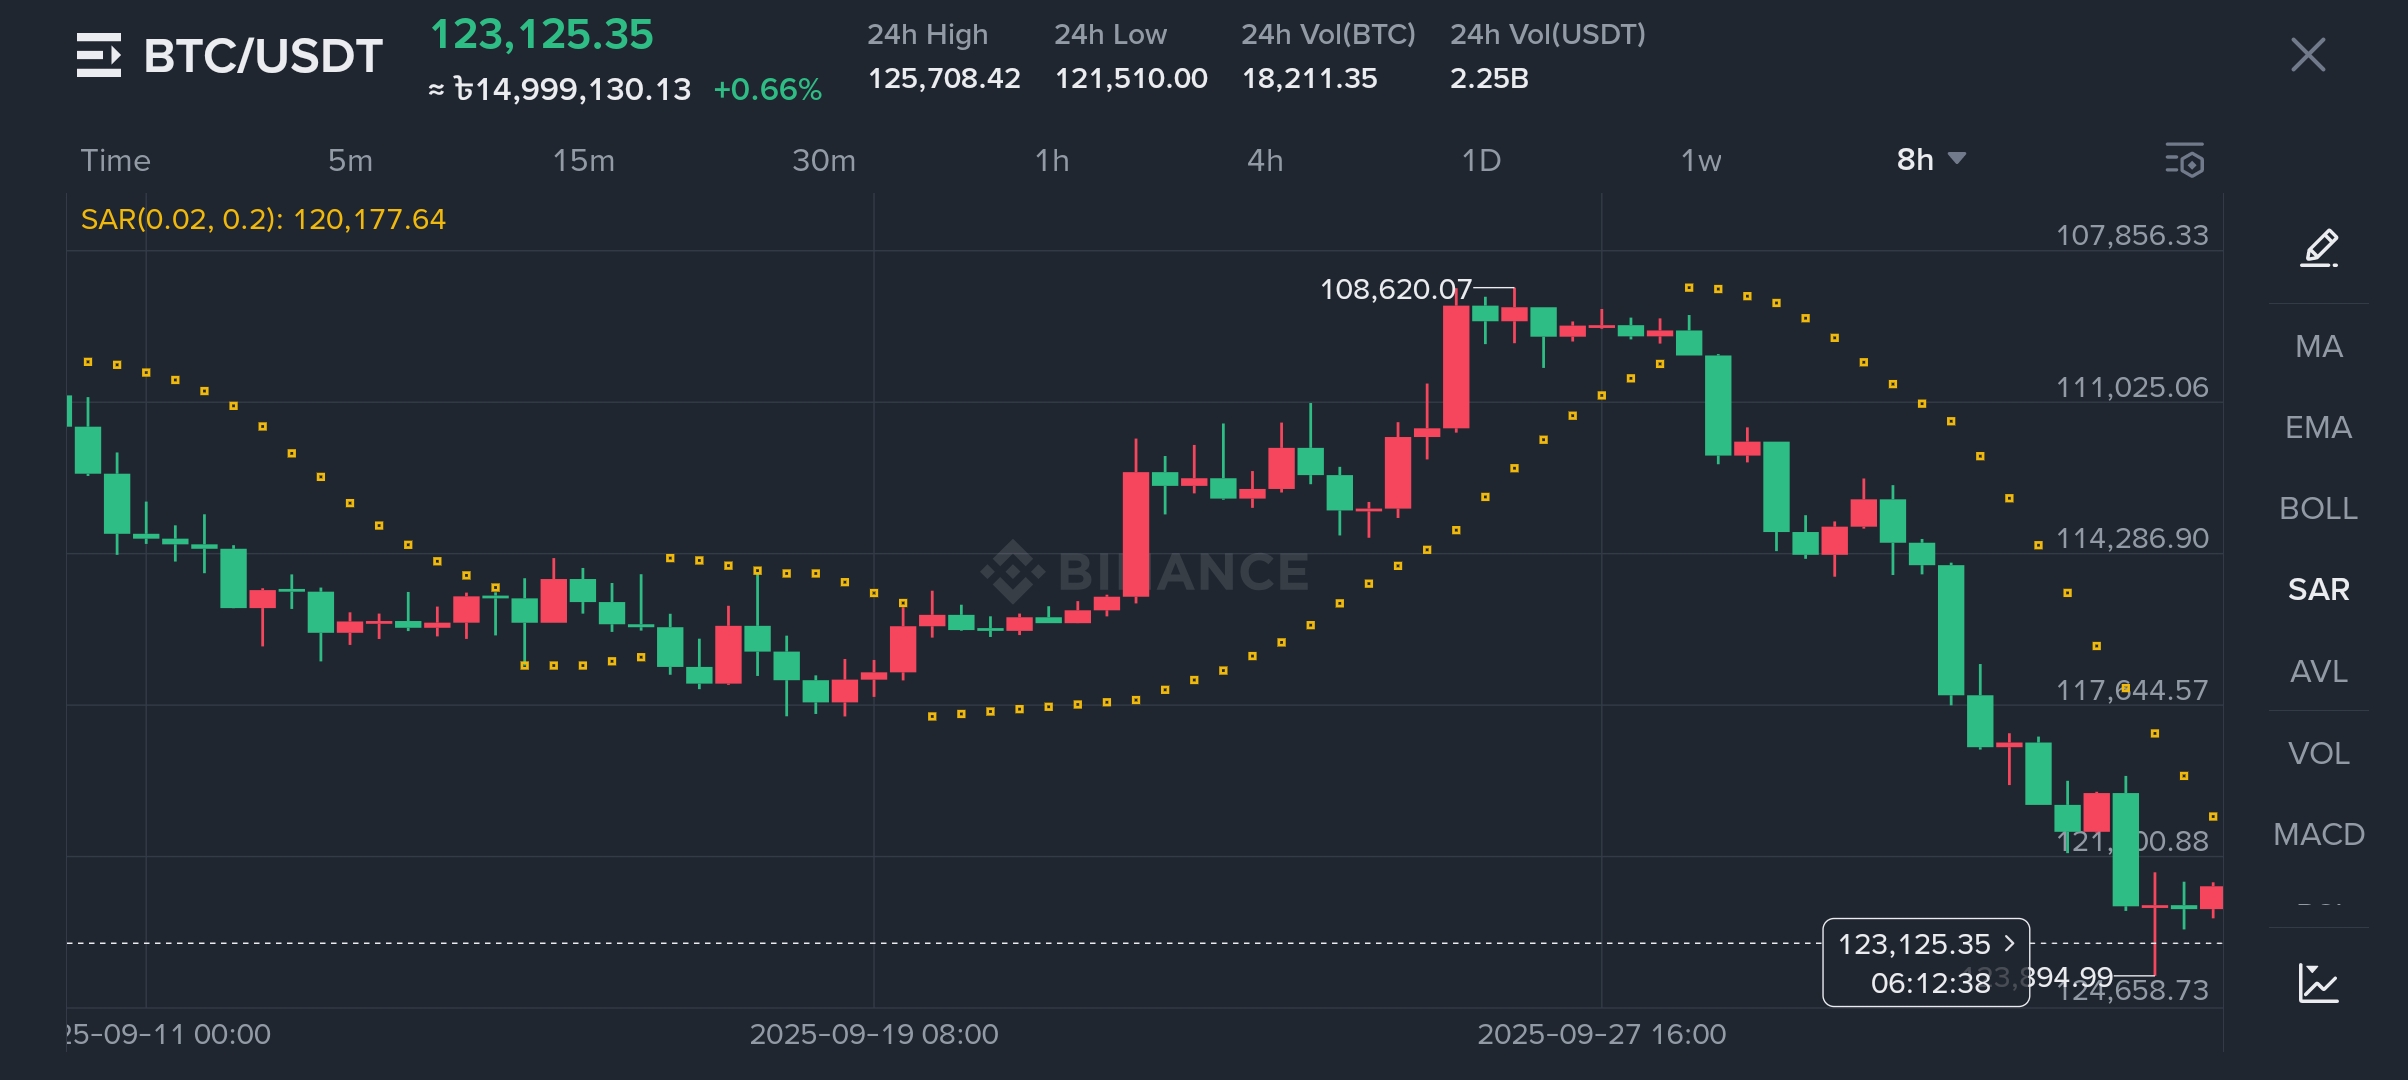Viewport: 2408px width, 1080px height.
Task: Show the VOL sub-chart
Action: click(x=2318, y=752)
